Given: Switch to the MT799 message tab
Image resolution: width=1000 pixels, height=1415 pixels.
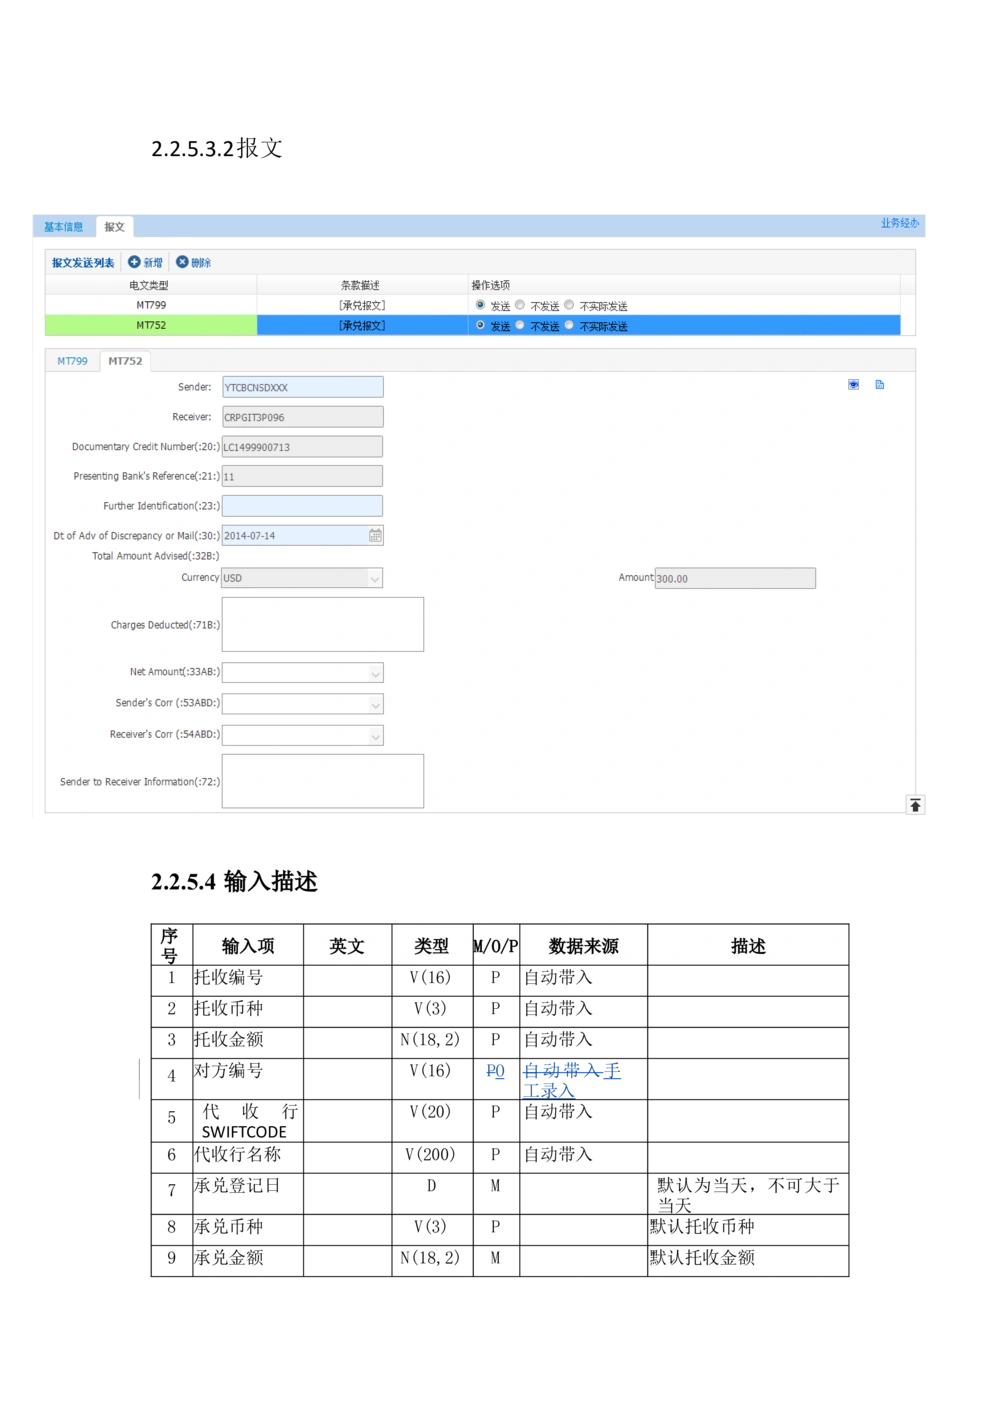Looking at the screenshot, I should tap(72, 361).
